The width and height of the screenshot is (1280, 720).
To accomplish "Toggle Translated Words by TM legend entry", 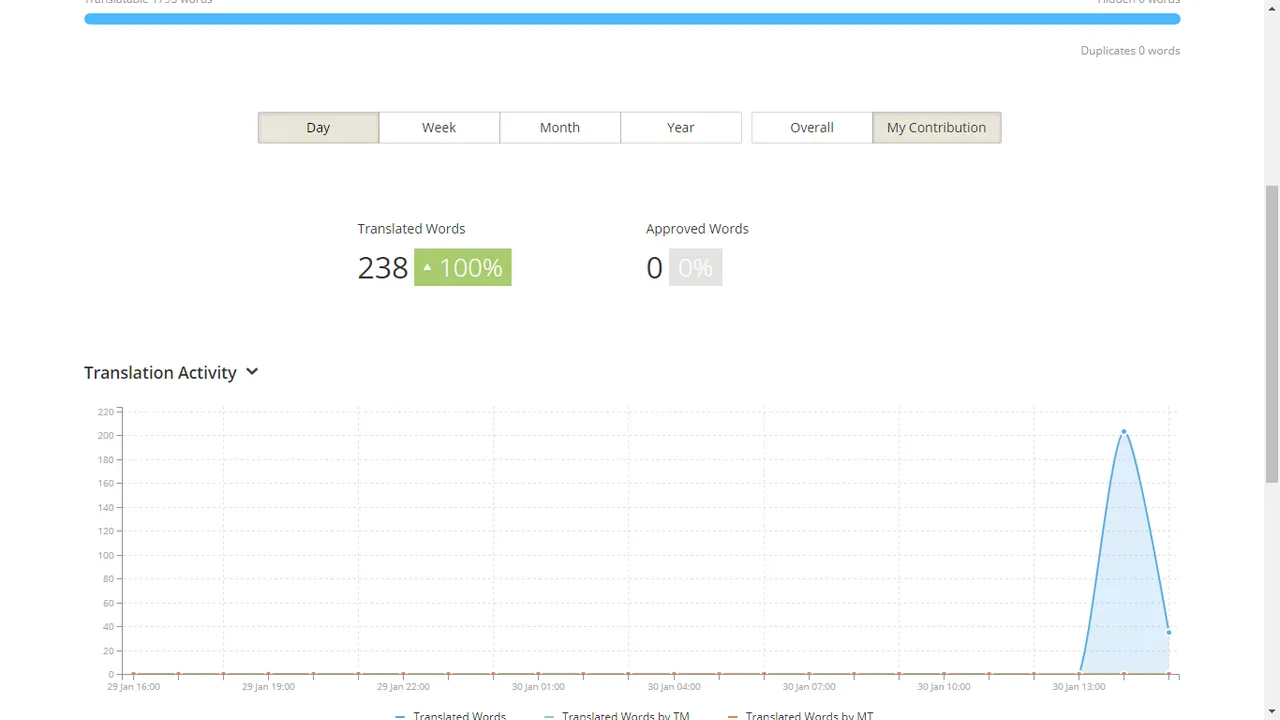I will pos(616,715).
